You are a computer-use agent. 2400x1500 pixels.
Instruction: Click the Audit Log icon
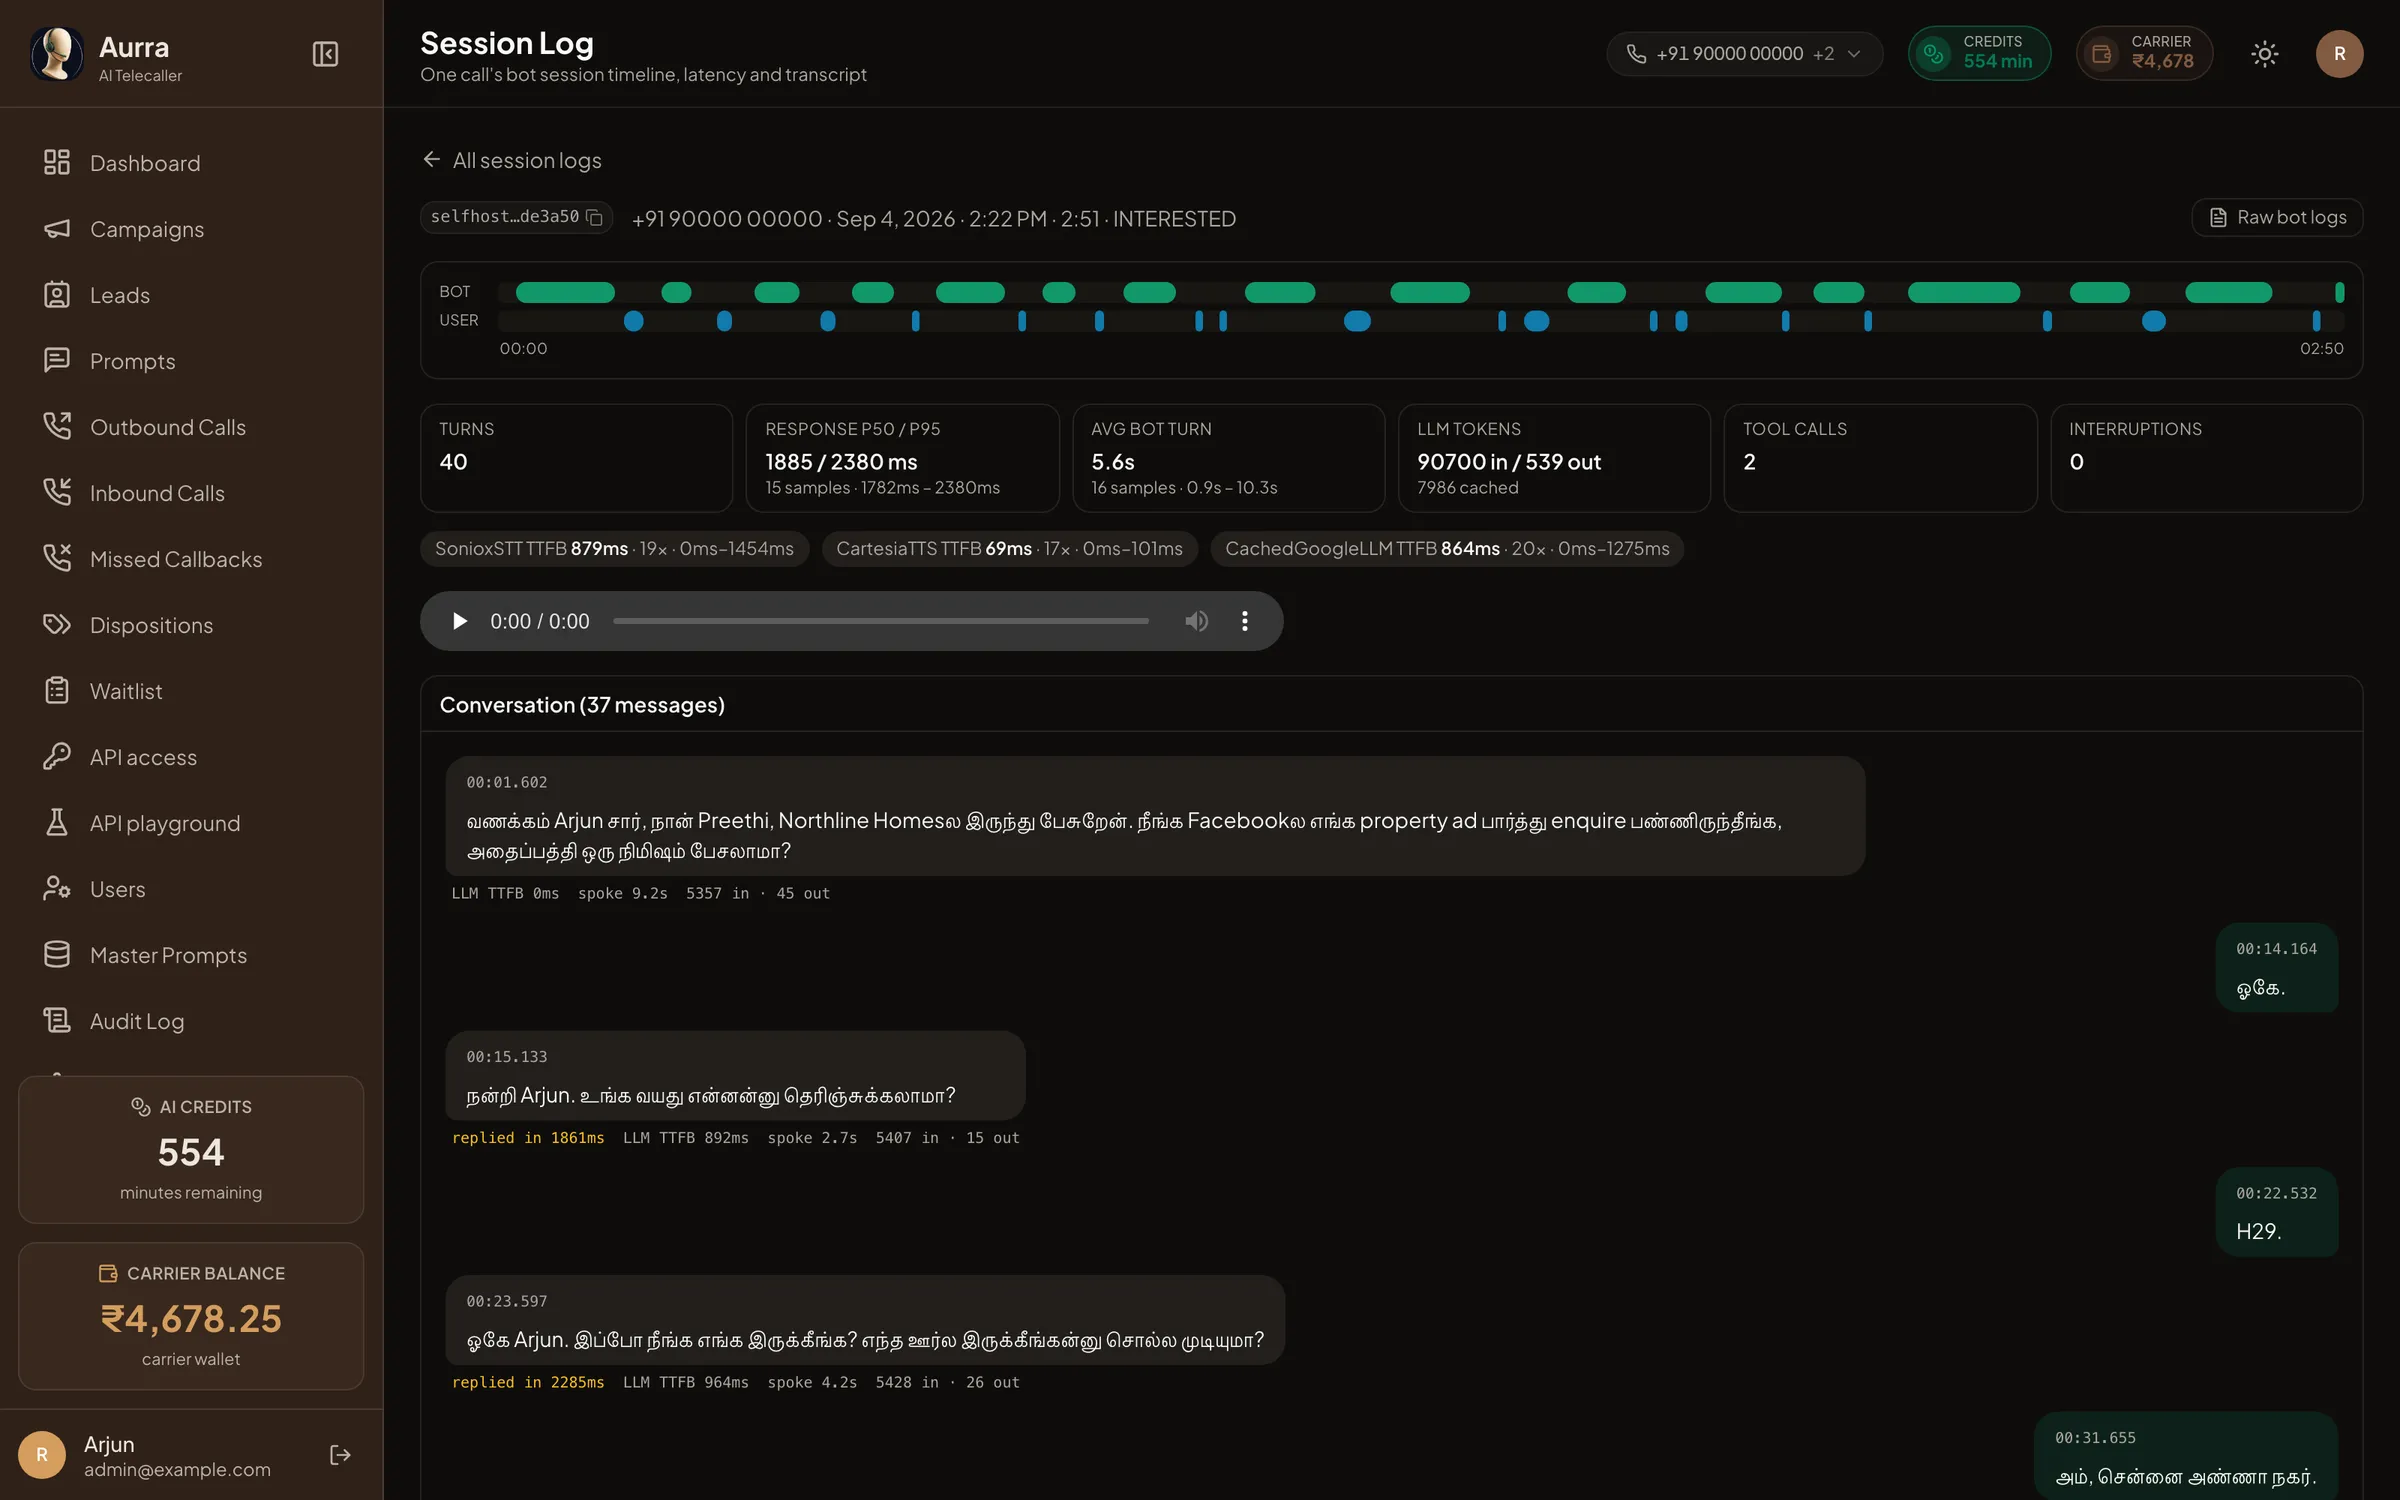[x=57, y=1020]
